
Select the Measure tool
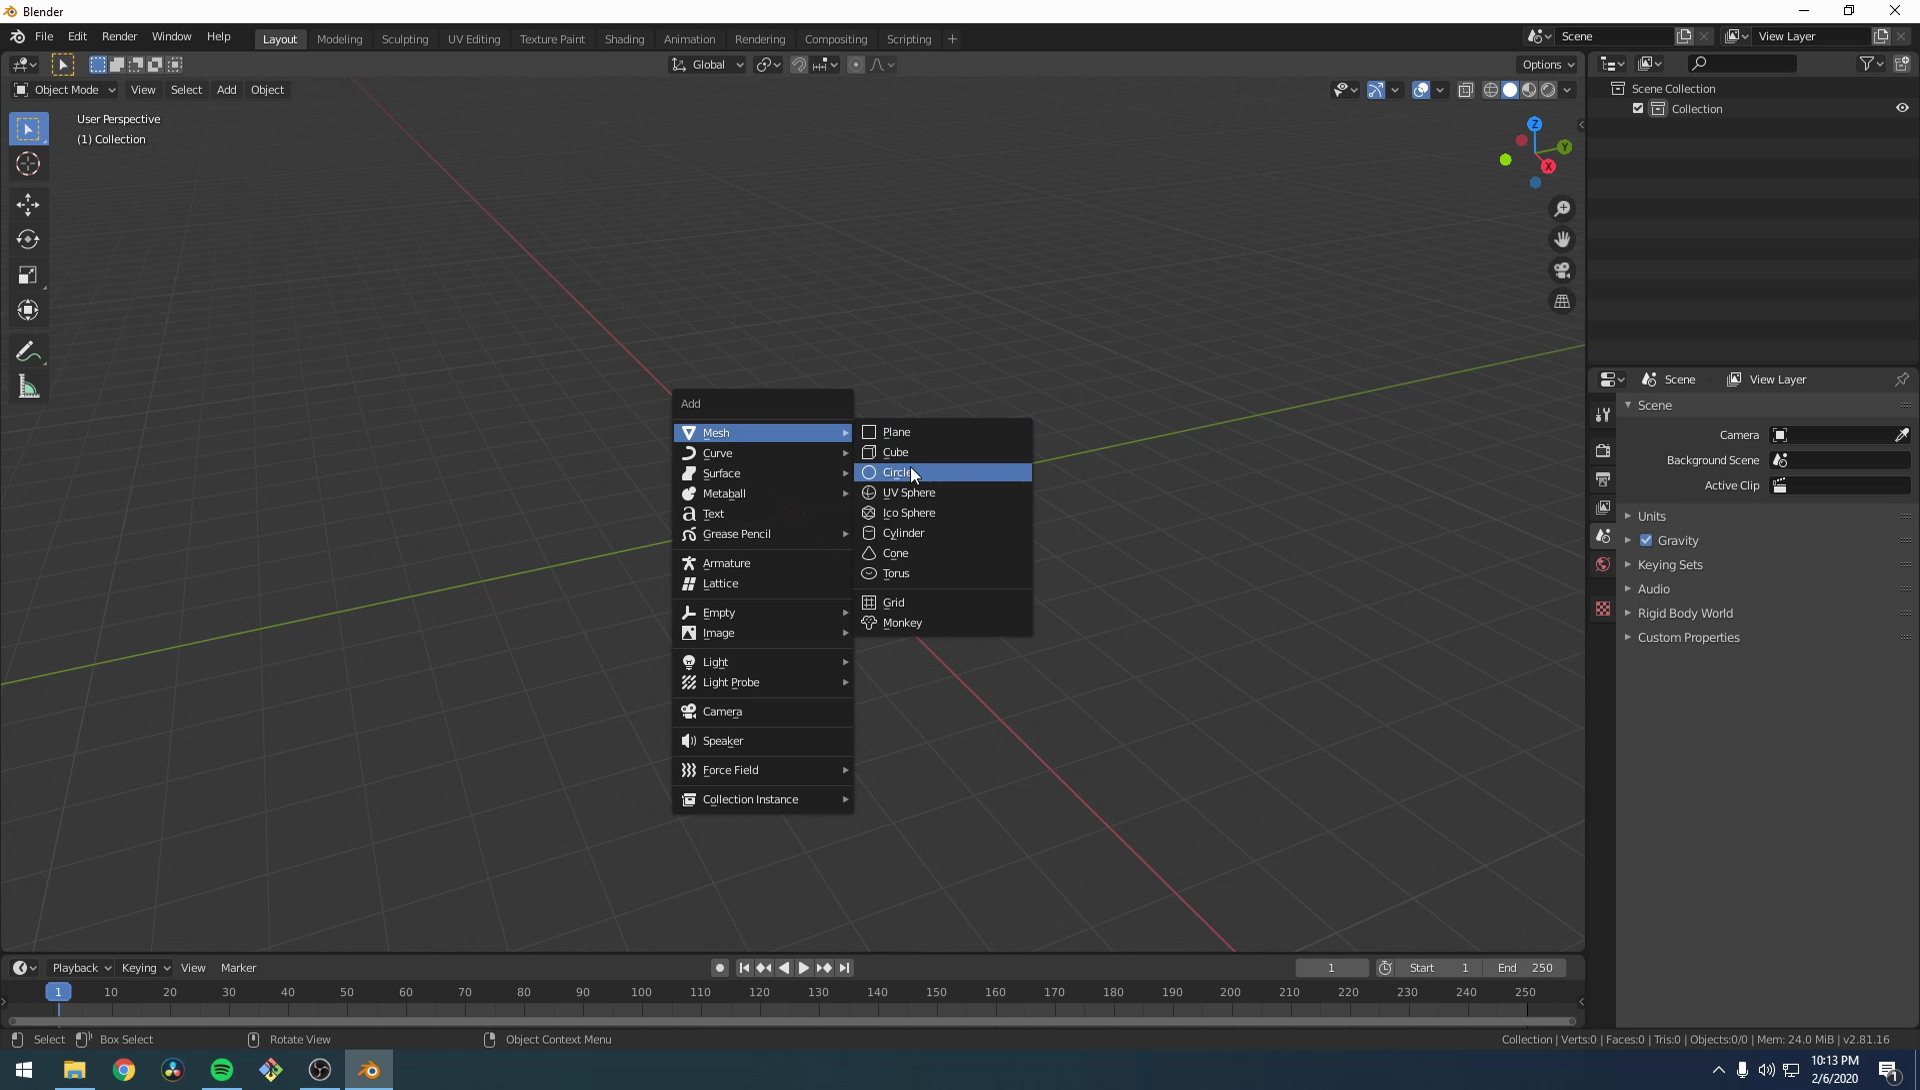tap(28, 387)
